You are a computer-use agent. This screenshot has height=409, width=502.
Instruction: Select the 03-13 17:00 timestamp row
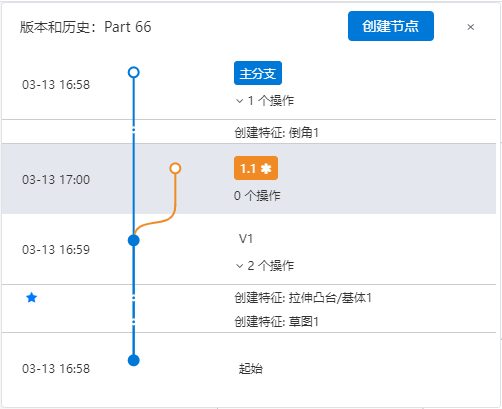tap(249, 179)
